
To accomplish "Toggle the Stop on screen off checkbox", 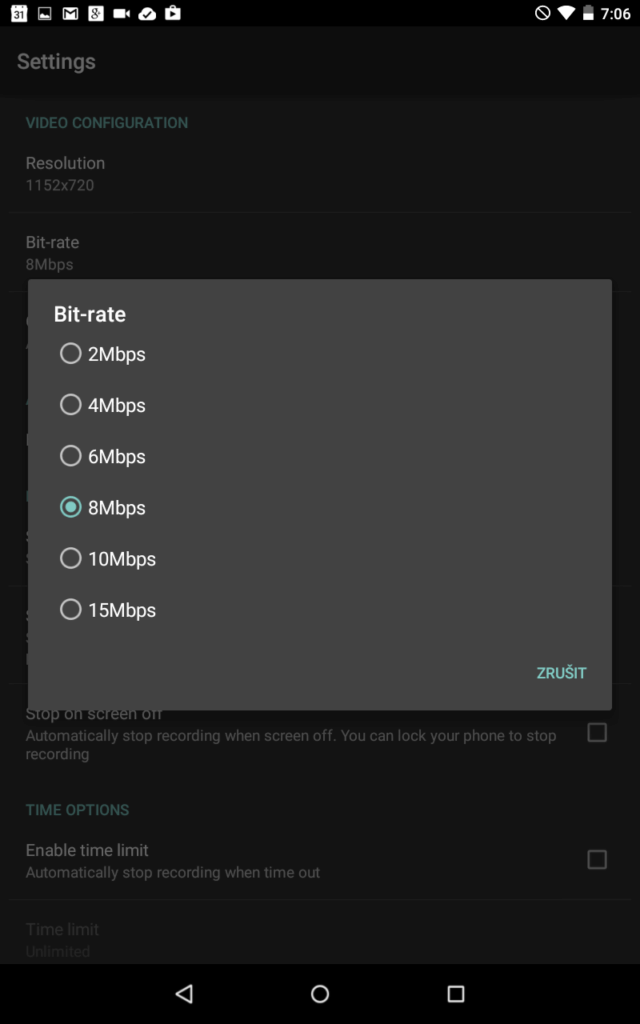I will (597, 733).
